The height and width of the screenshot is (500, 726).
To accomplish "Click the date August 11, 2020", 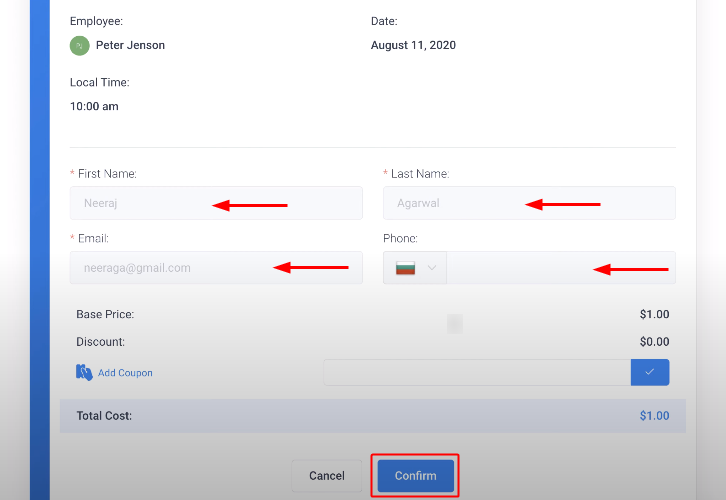I will tap(413, 45).
